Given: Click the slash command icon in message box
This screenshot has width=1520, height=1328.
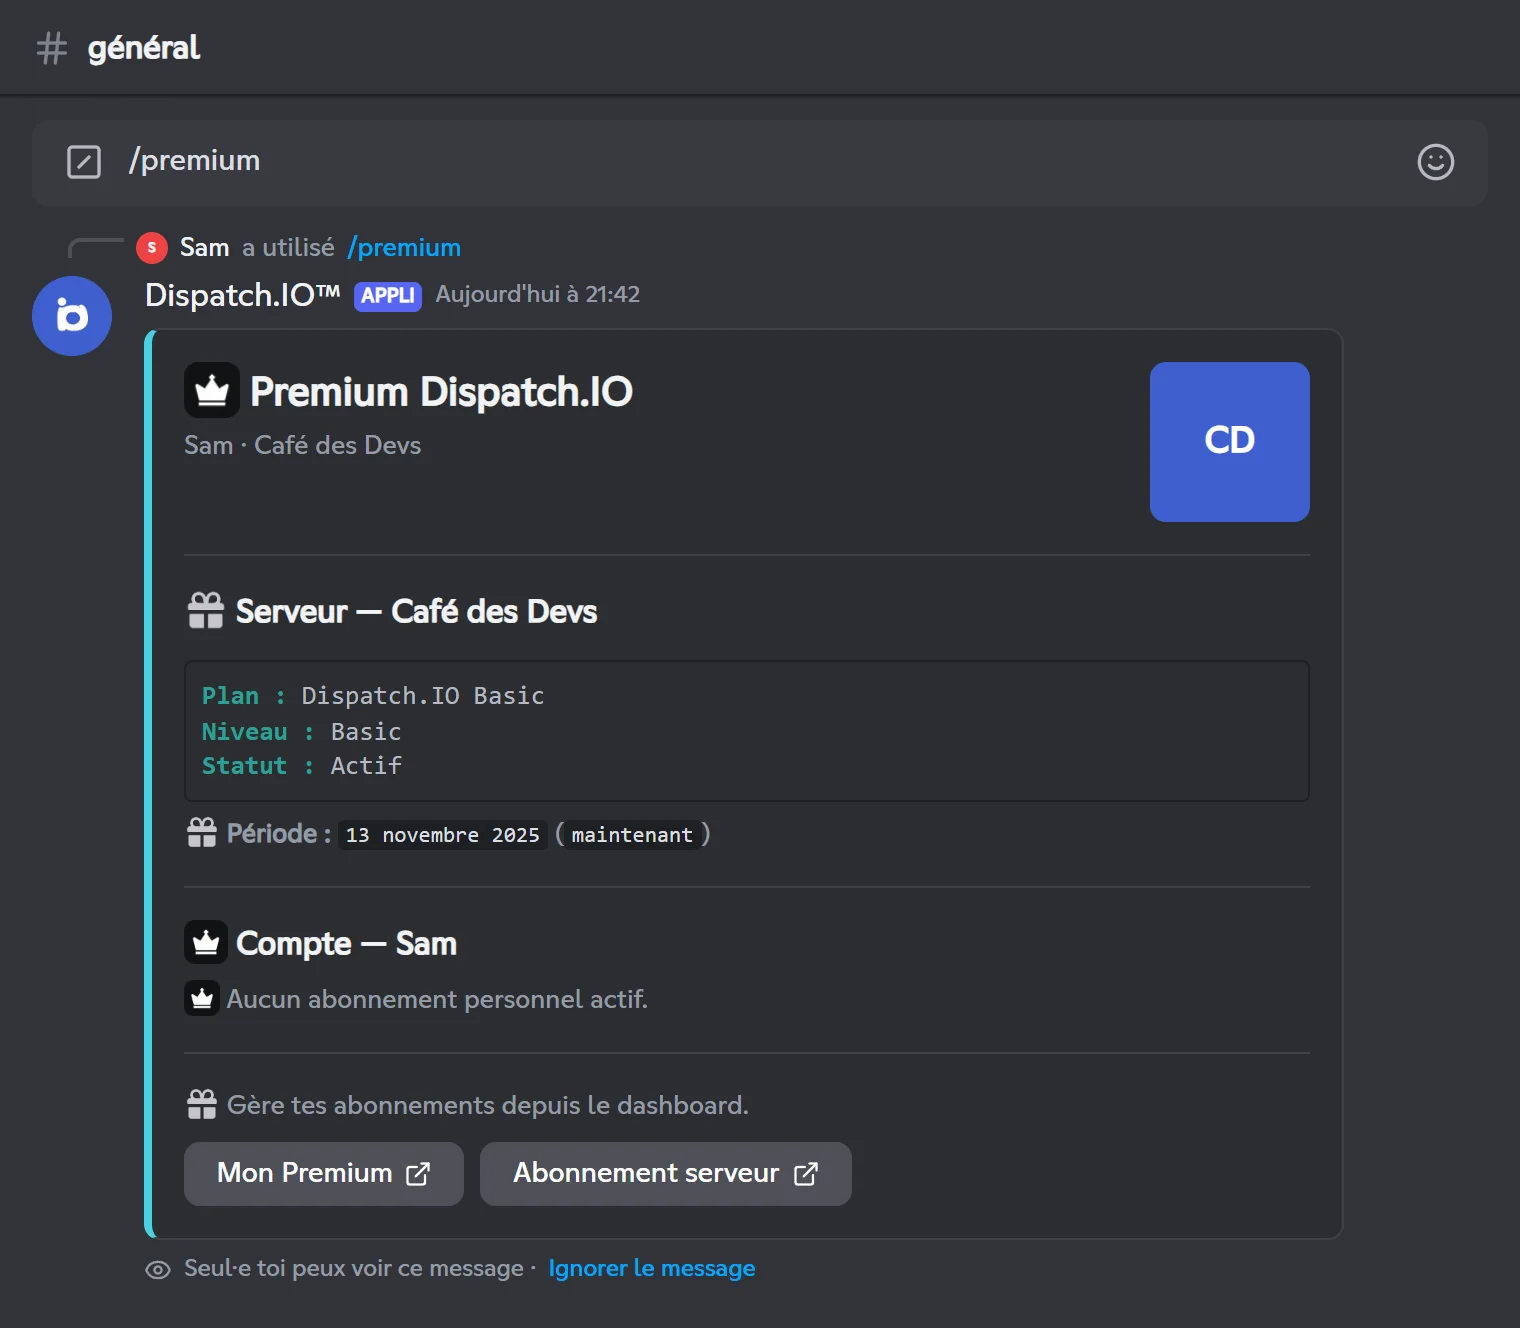Looking at the screenshot, I should click(x=84, y=161).
